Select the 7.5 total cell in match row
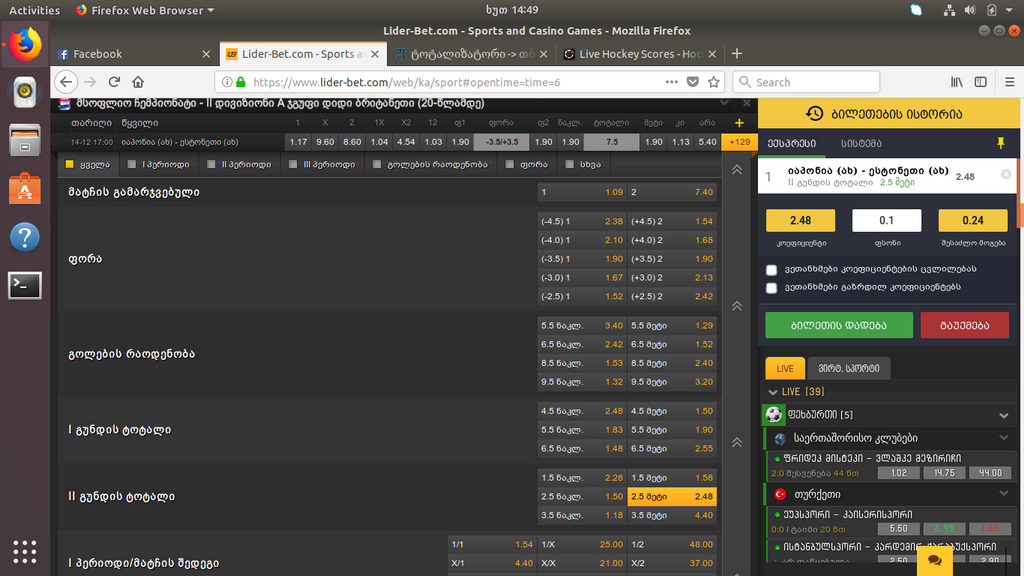 click(612, 142)
